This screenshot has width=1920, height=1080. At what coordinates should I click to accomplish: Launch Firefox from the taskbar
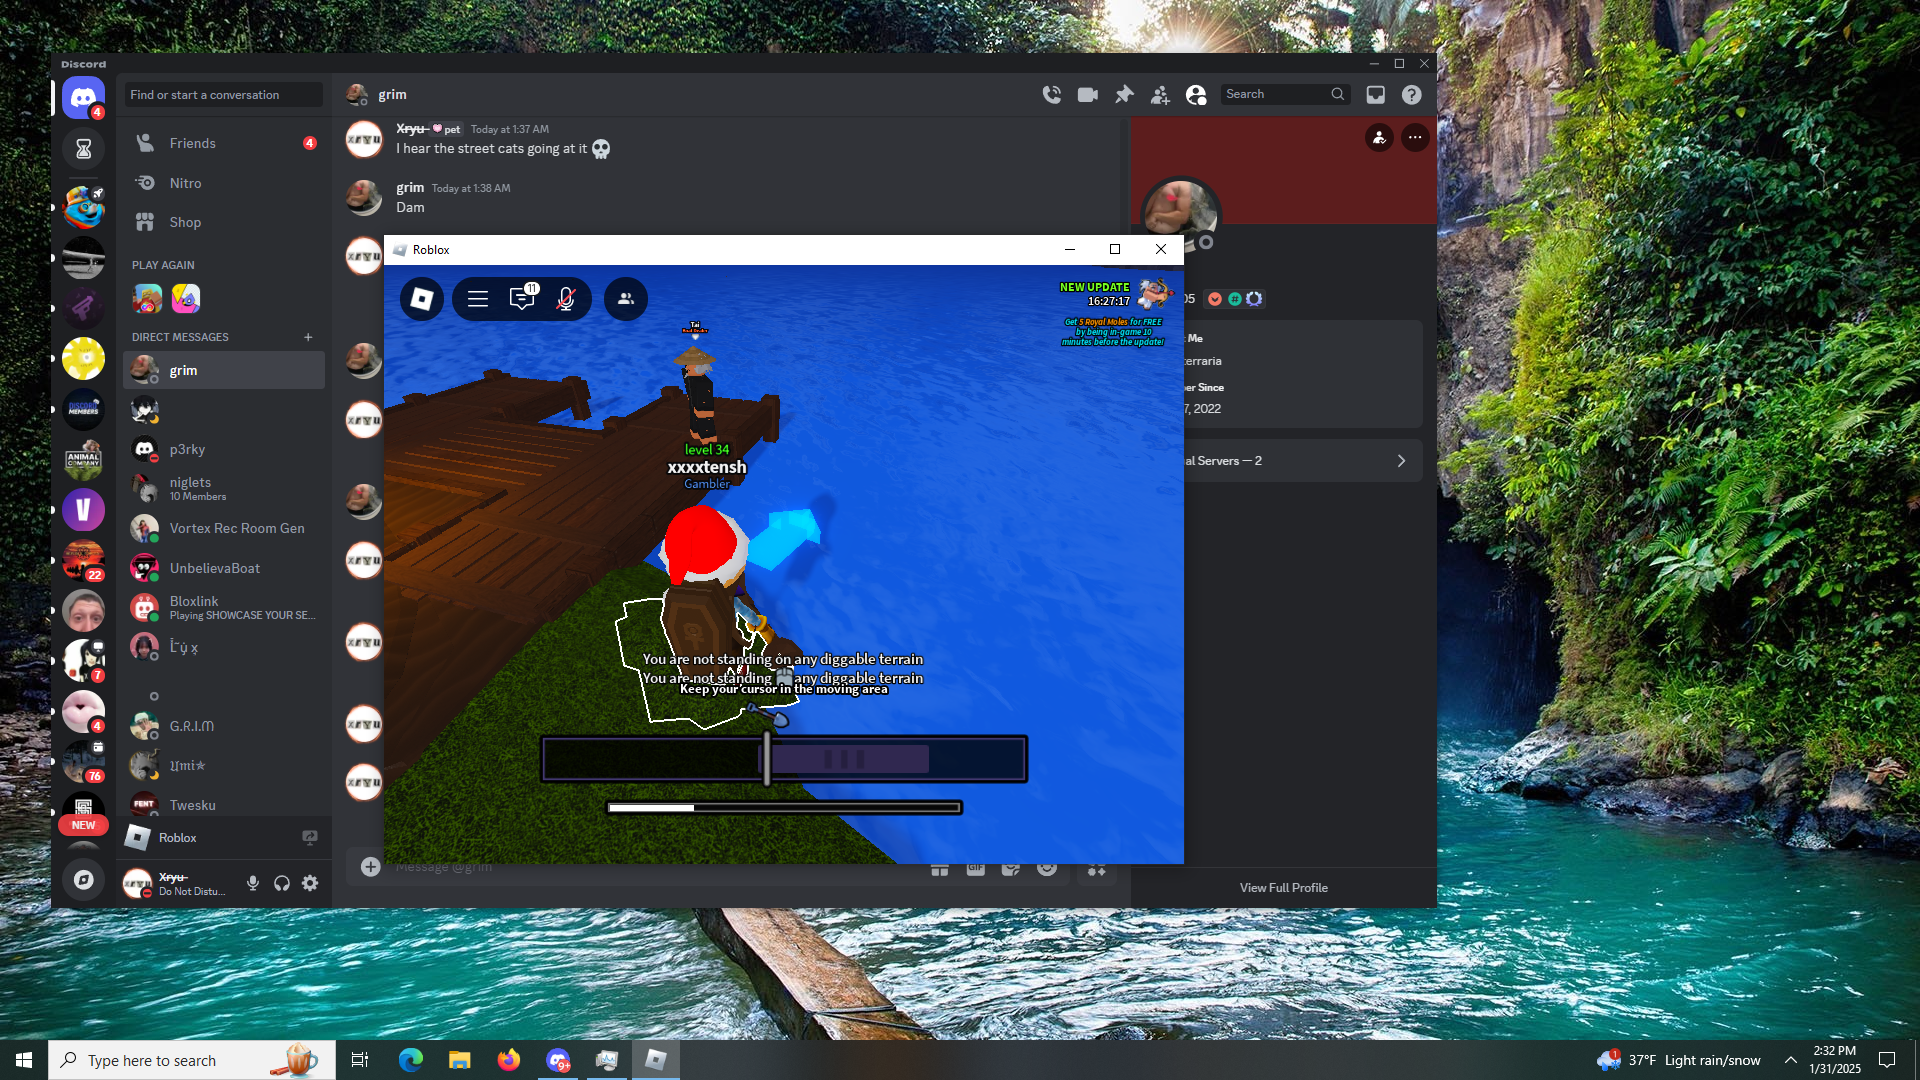(508, 1060)
